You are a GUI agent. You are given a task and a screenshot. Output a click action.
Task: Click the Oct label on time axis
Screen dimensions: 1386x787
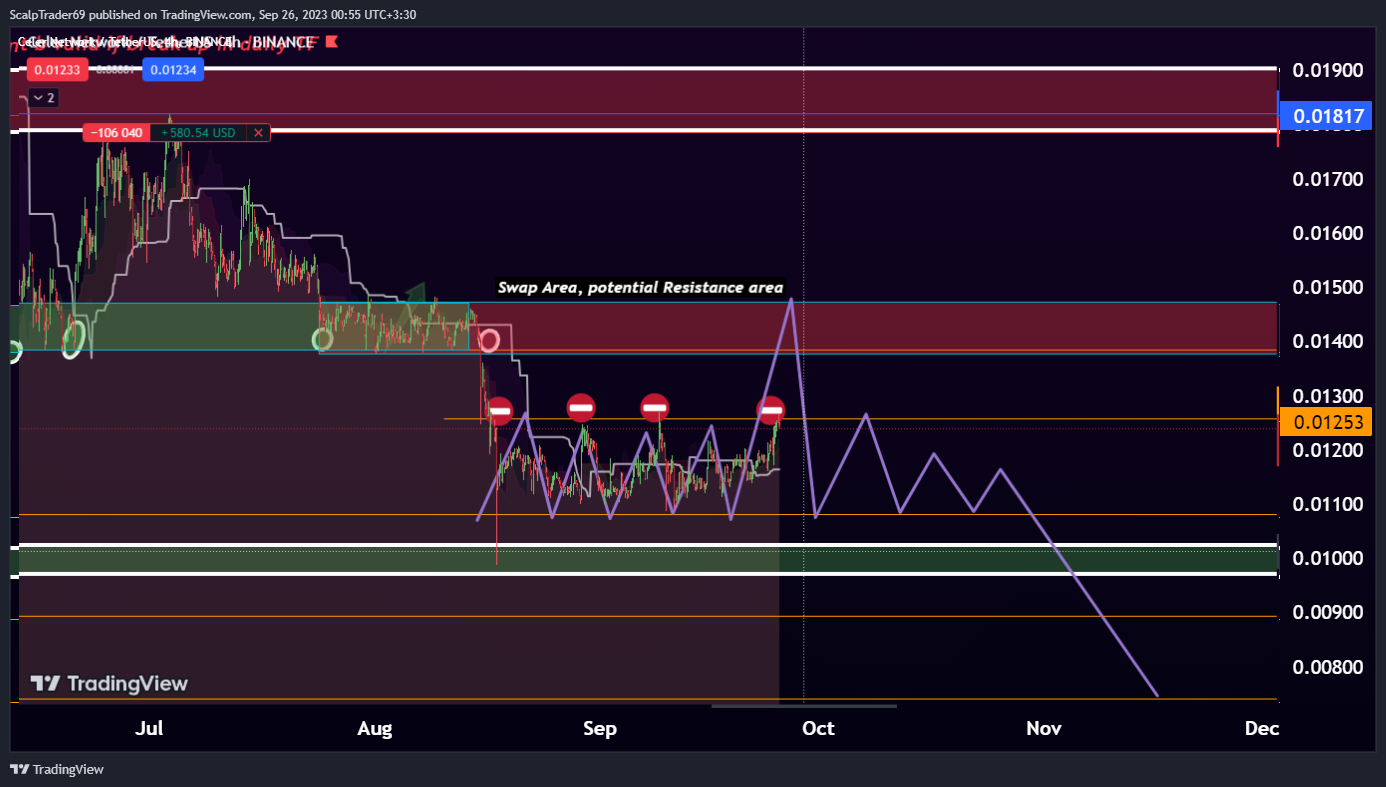818,728
